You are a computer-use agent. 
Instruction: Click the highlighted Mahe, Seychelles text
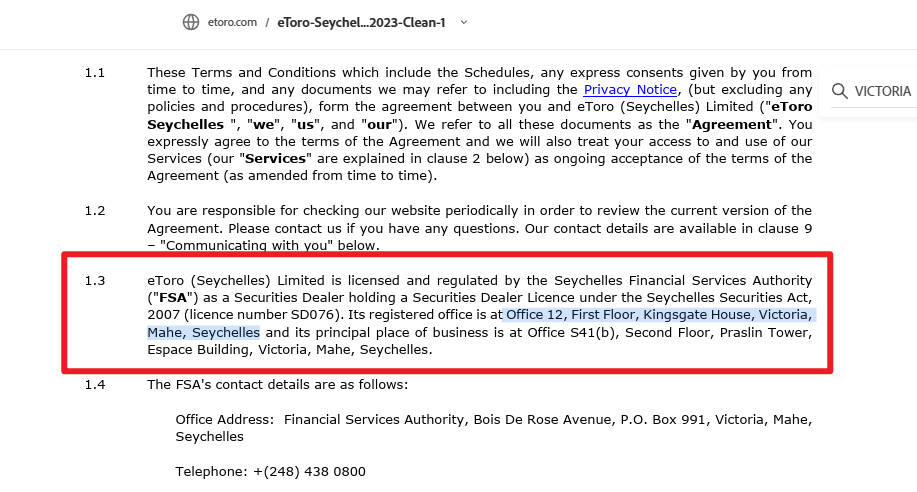tap(204, 332)
